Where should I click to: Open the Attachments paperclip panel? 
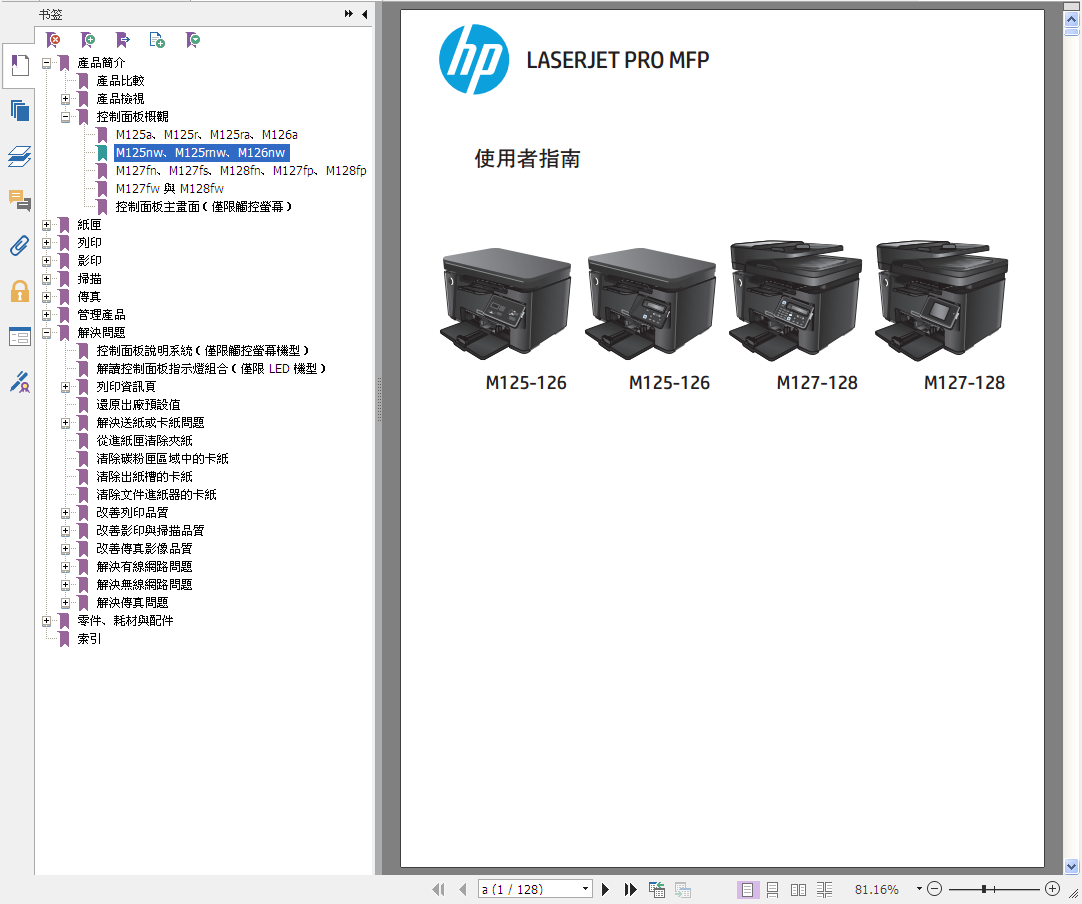[x=19, y=245]
